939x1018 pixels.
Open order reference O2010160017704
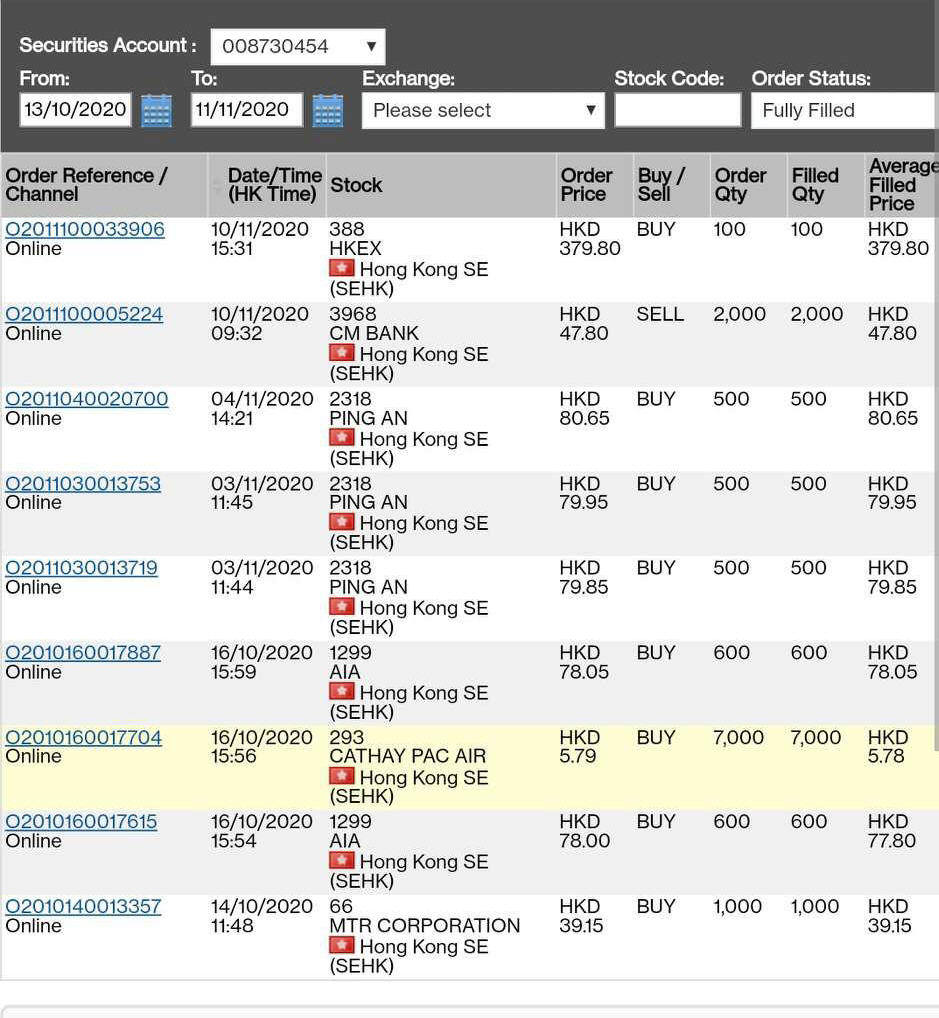click(84, 738)
